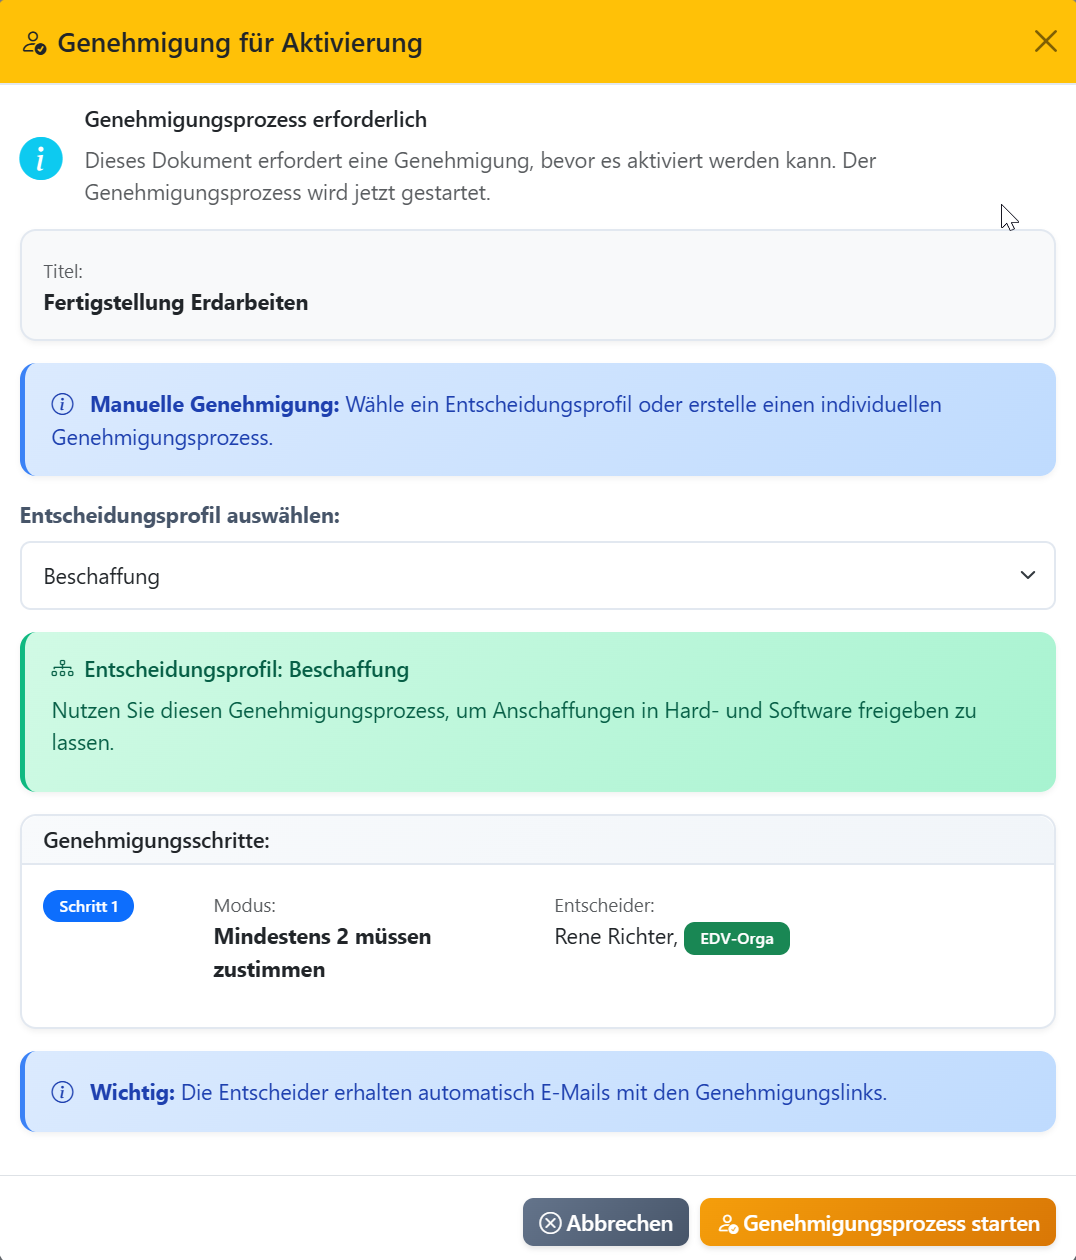The image size is (1076, 1260).
Task: Click the blue info circle next to the description
Action: click(x=41, y=157)
